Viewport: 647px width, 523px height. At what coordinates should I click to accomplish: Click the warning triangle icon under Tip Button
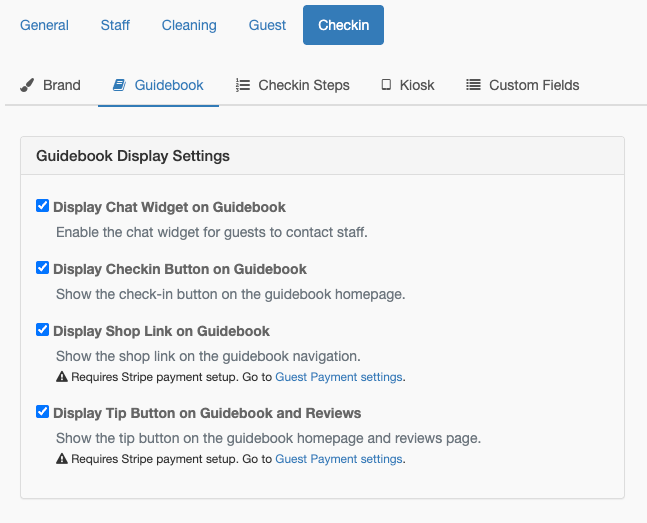coord(62,459)
